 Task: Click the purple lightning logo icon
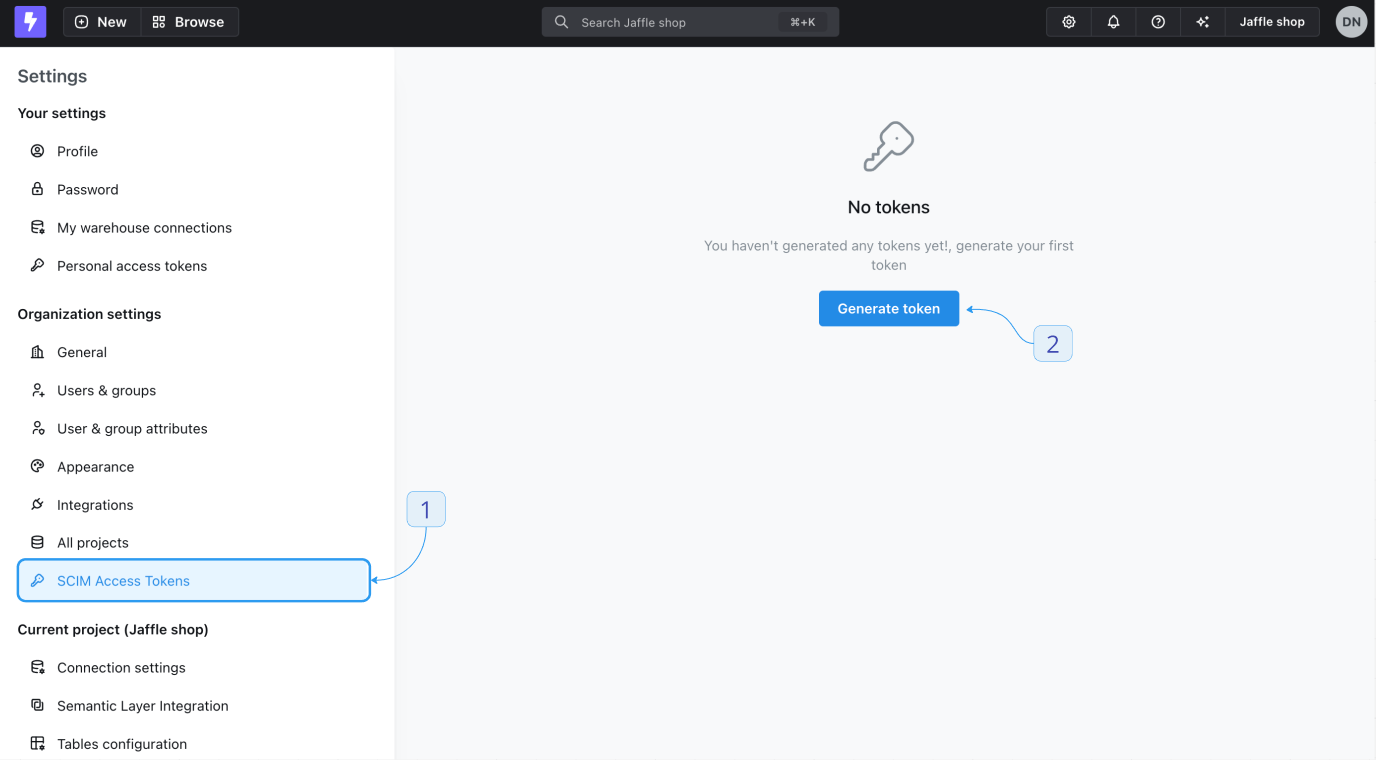tap(30, 21)
